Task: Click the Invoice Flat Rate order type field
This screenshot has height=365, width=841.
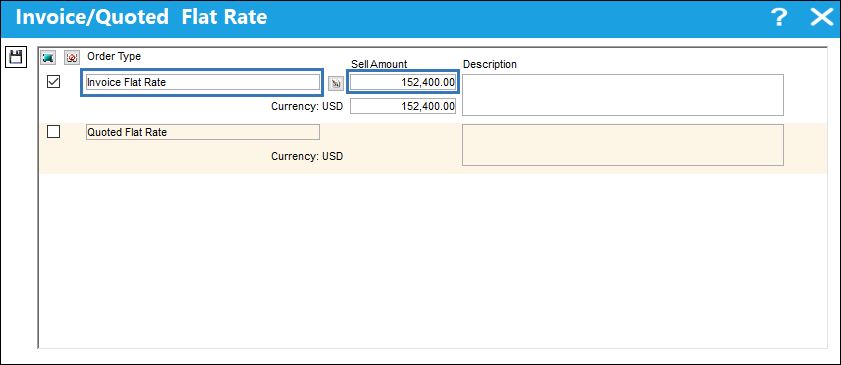Action: (x=202, y=82)
